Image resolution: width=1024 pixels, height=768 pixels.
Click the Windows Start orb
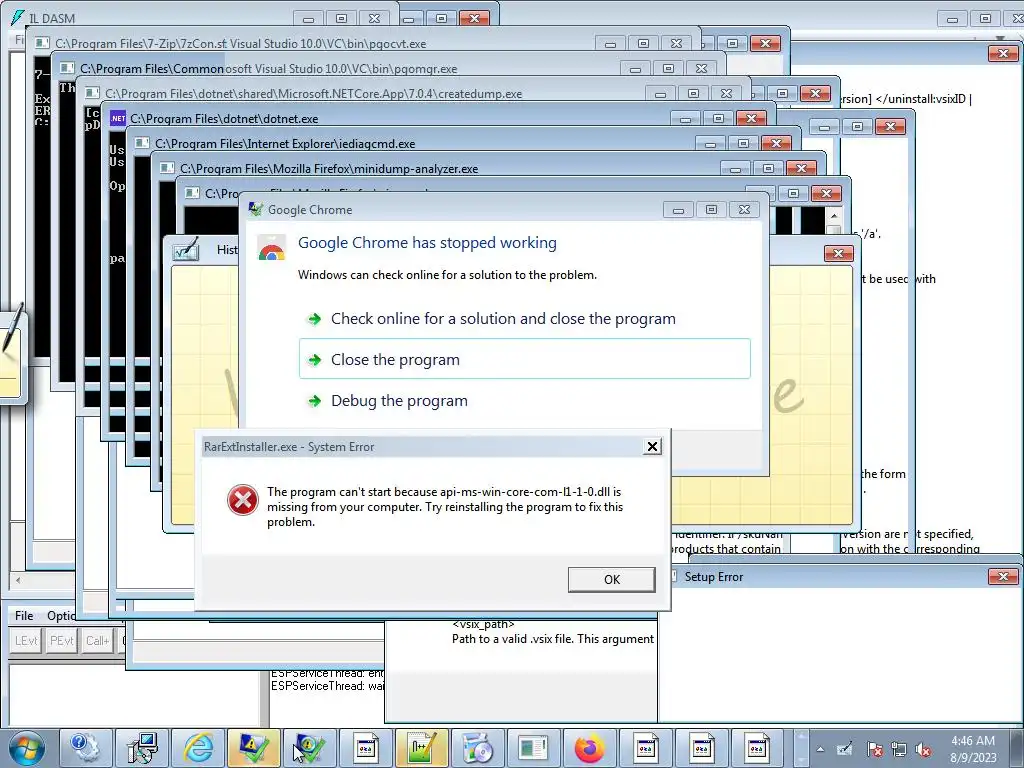click(27, 748)
